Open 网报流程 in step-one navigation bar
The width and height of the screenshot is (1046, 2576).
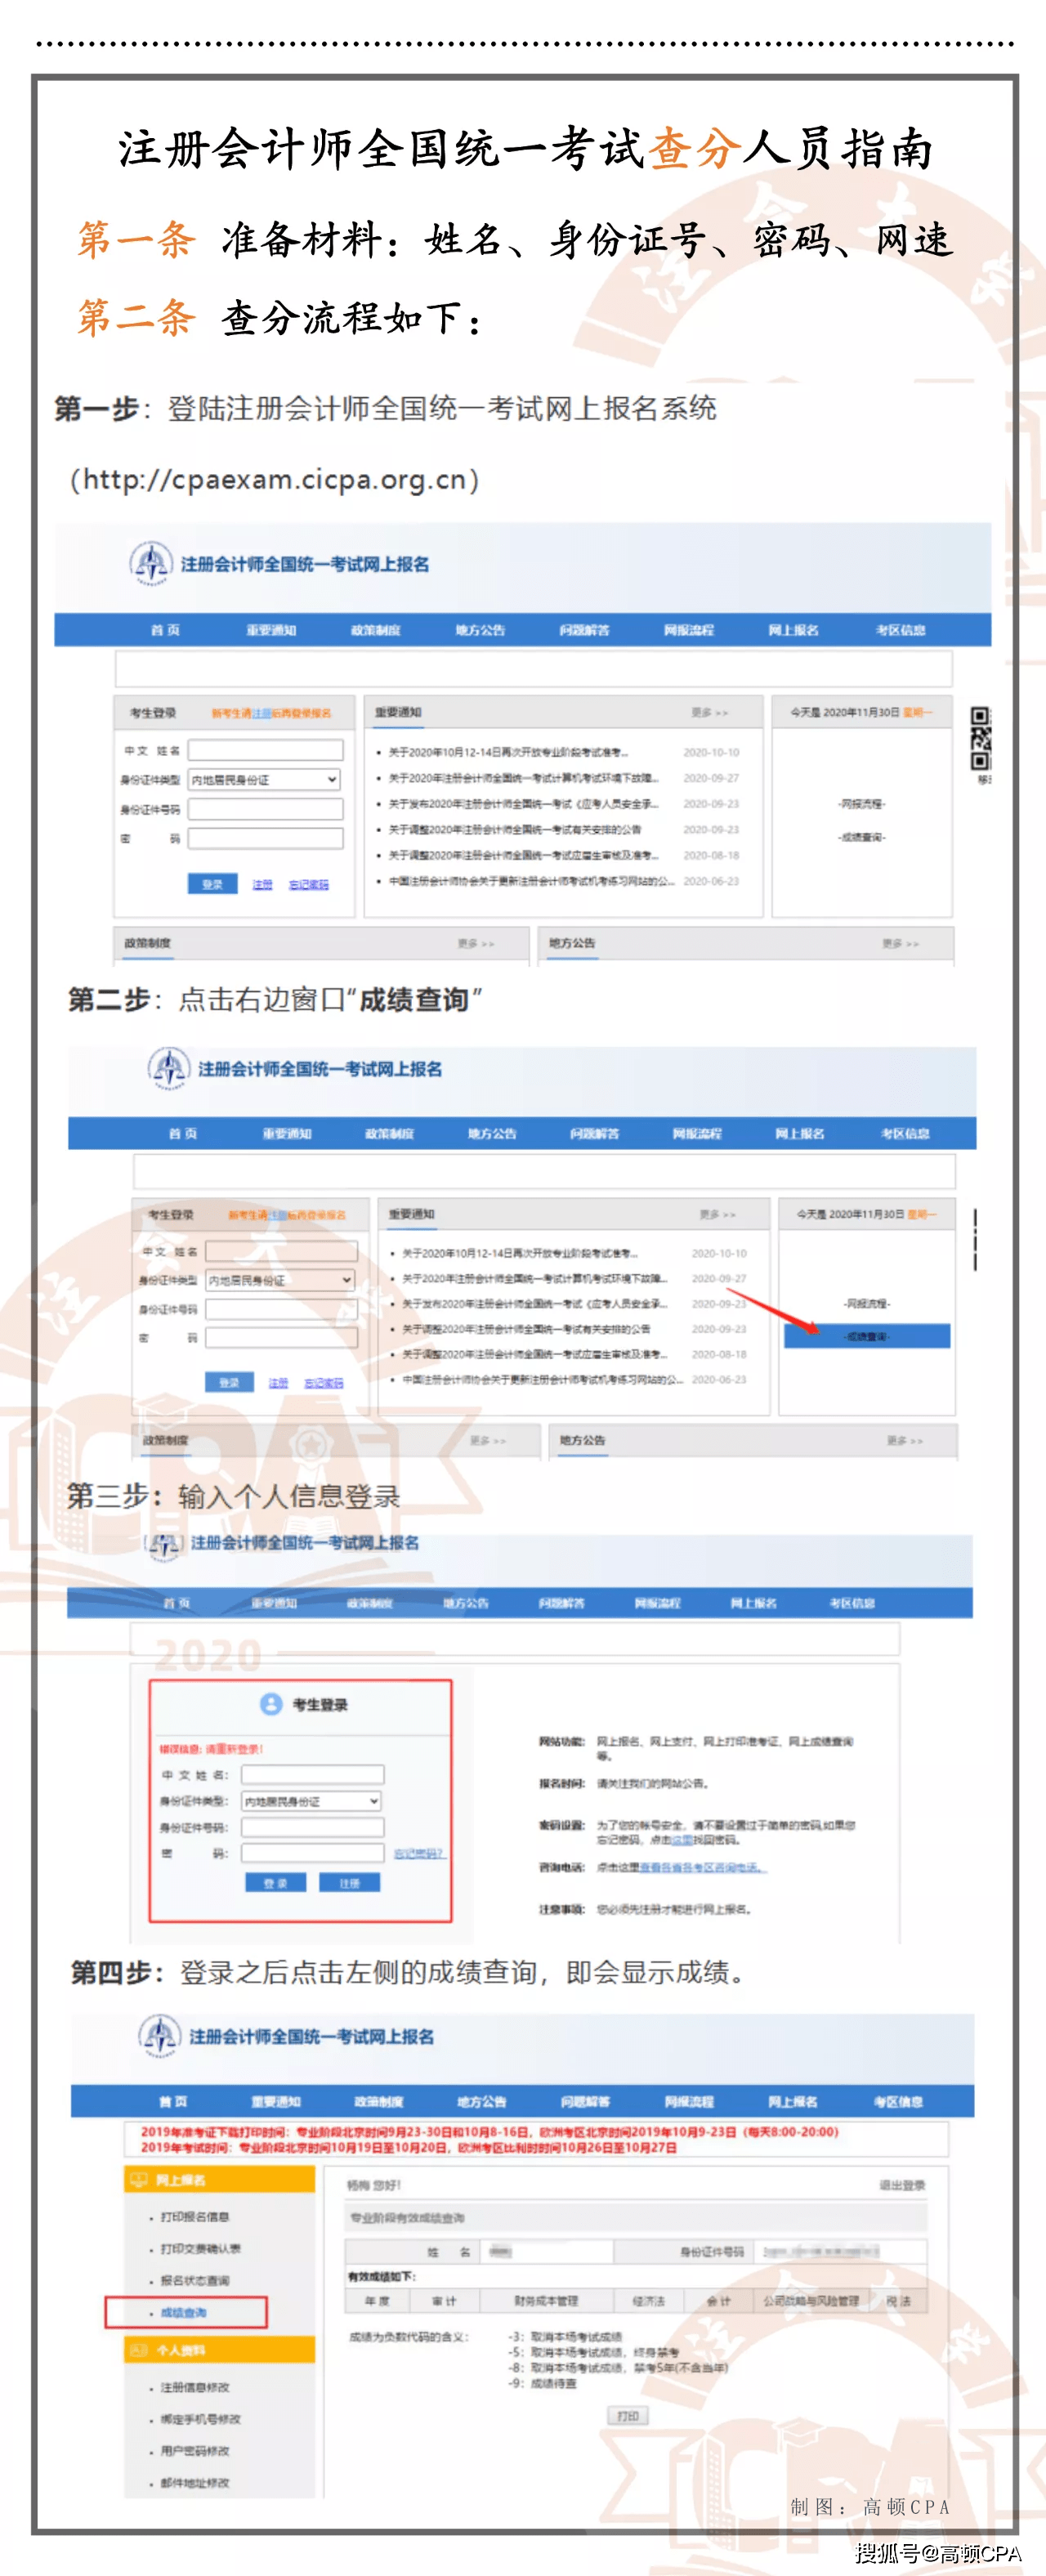(689, 630)
